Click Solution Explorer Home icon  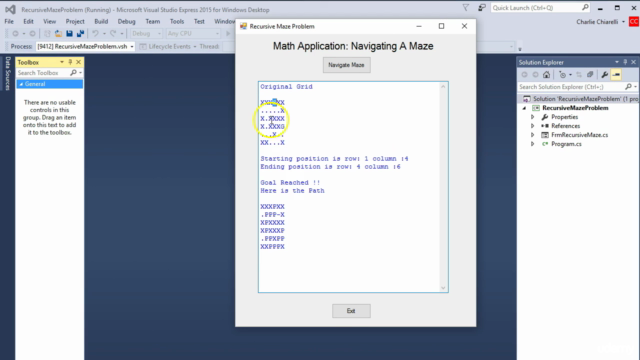point(547,75)
